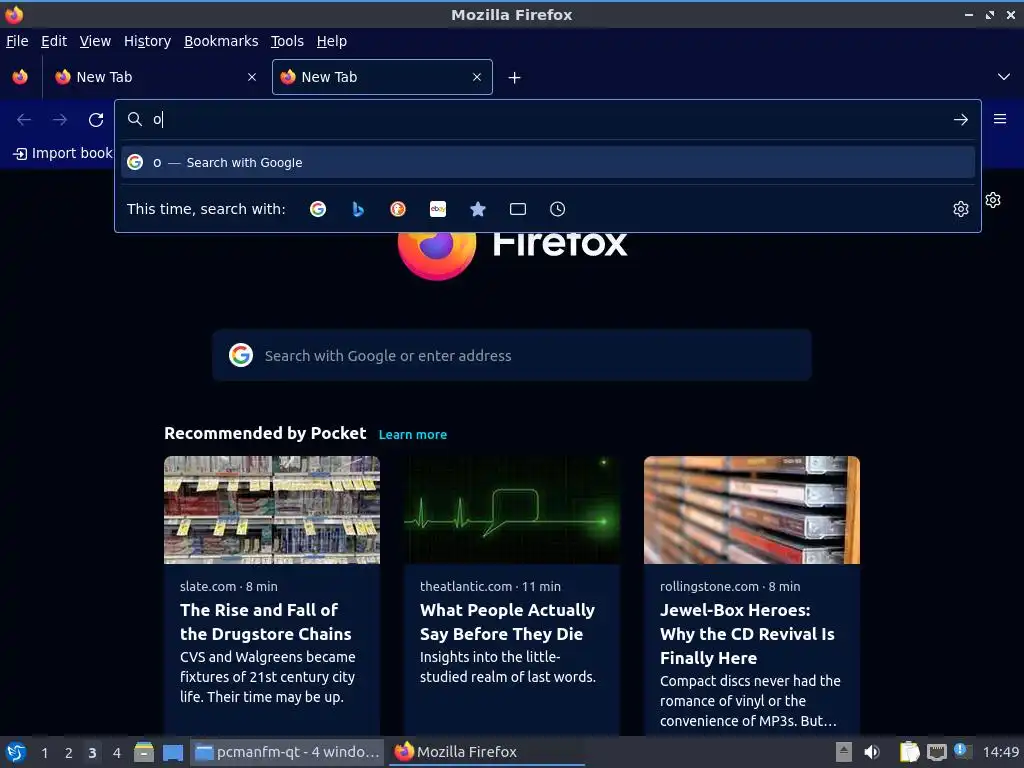Screen dimensions: 1024x768
Task: Click the Go arrow in address bar
Action: pos(961,120)
